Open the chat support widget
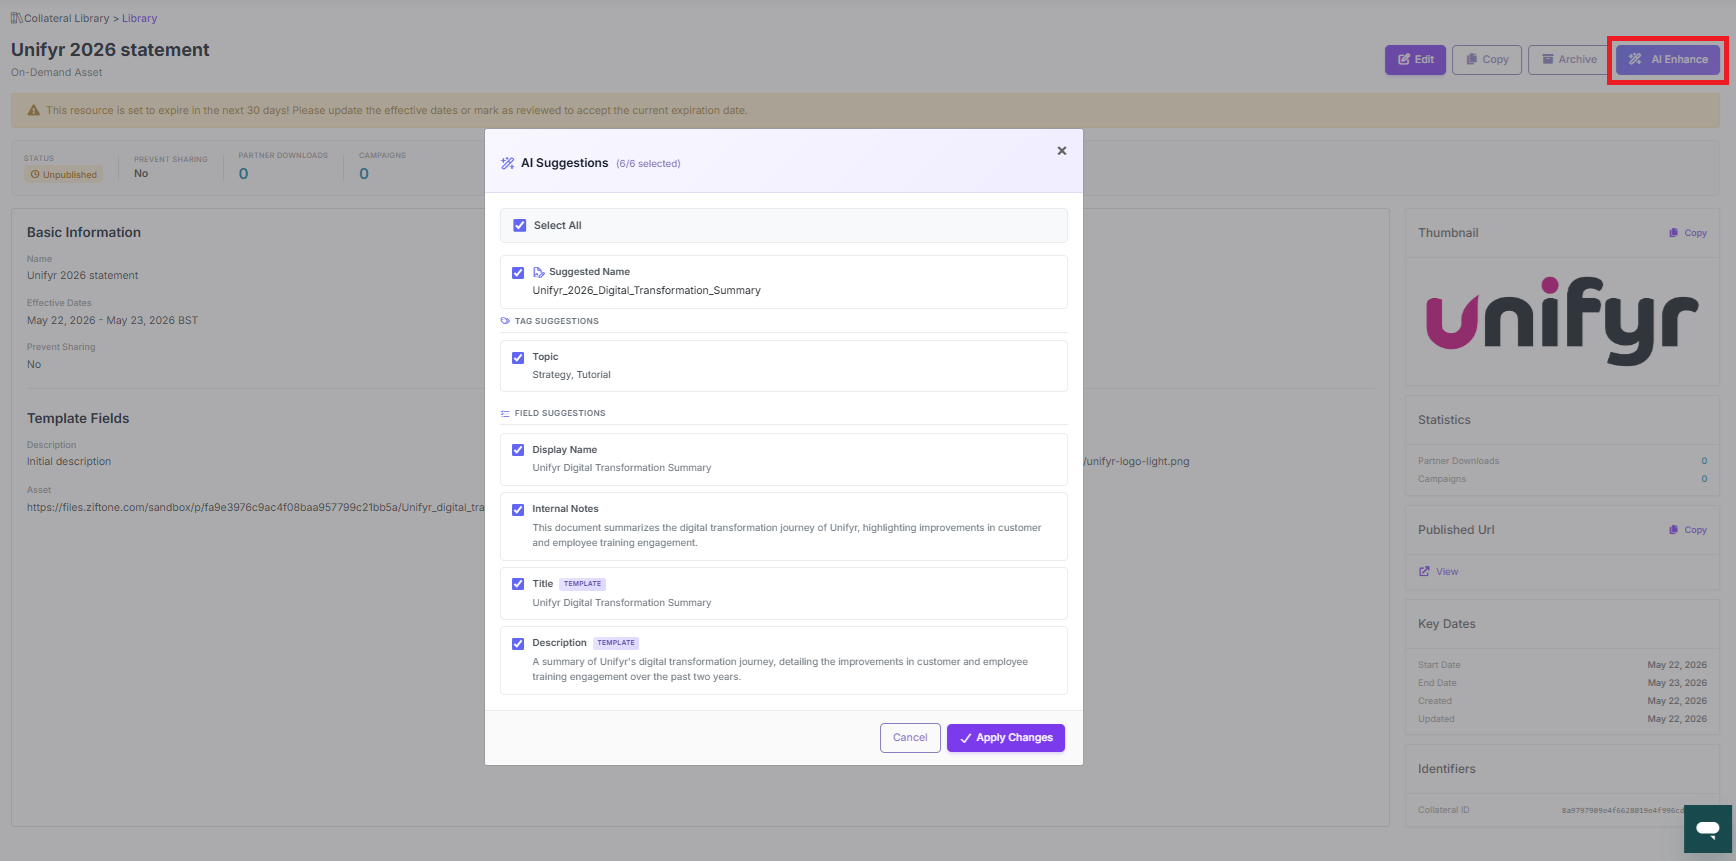Image resolution: width=1736 pixels, height=861 pixels. (x=1708, y=829)
